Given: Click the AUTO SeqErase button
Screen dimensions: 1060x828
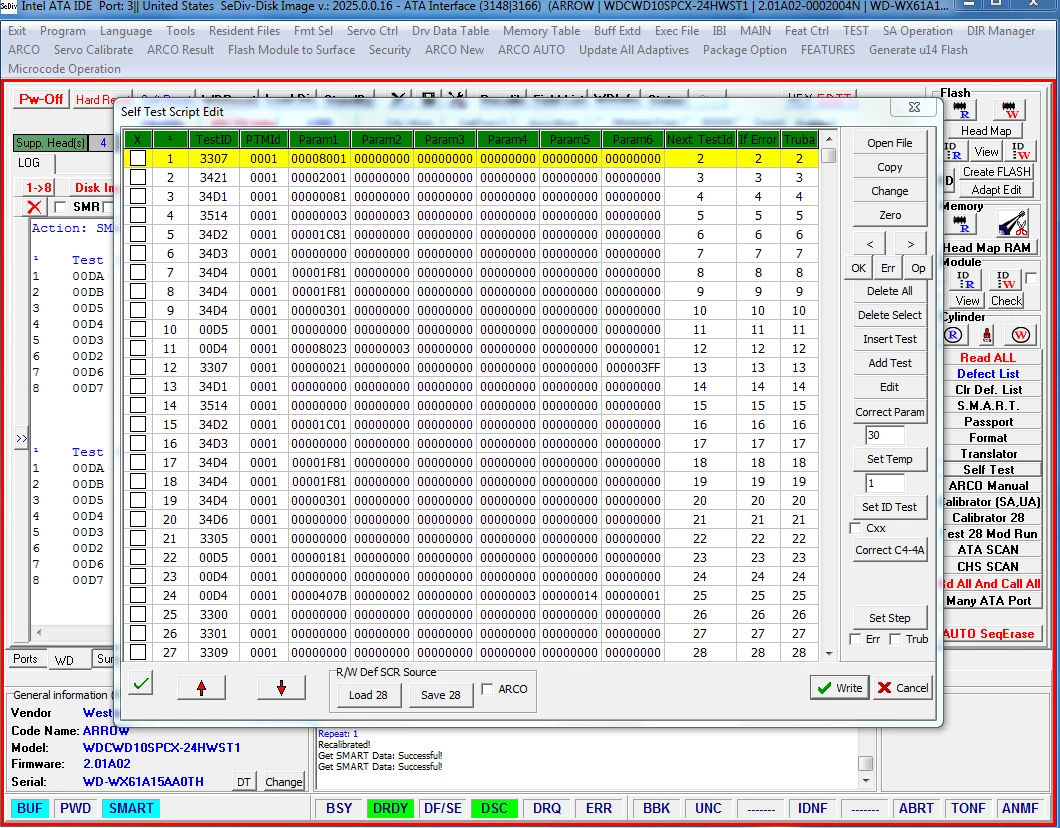Looking at the screenshot, I should pyautogui.click(x=990, y=634).
